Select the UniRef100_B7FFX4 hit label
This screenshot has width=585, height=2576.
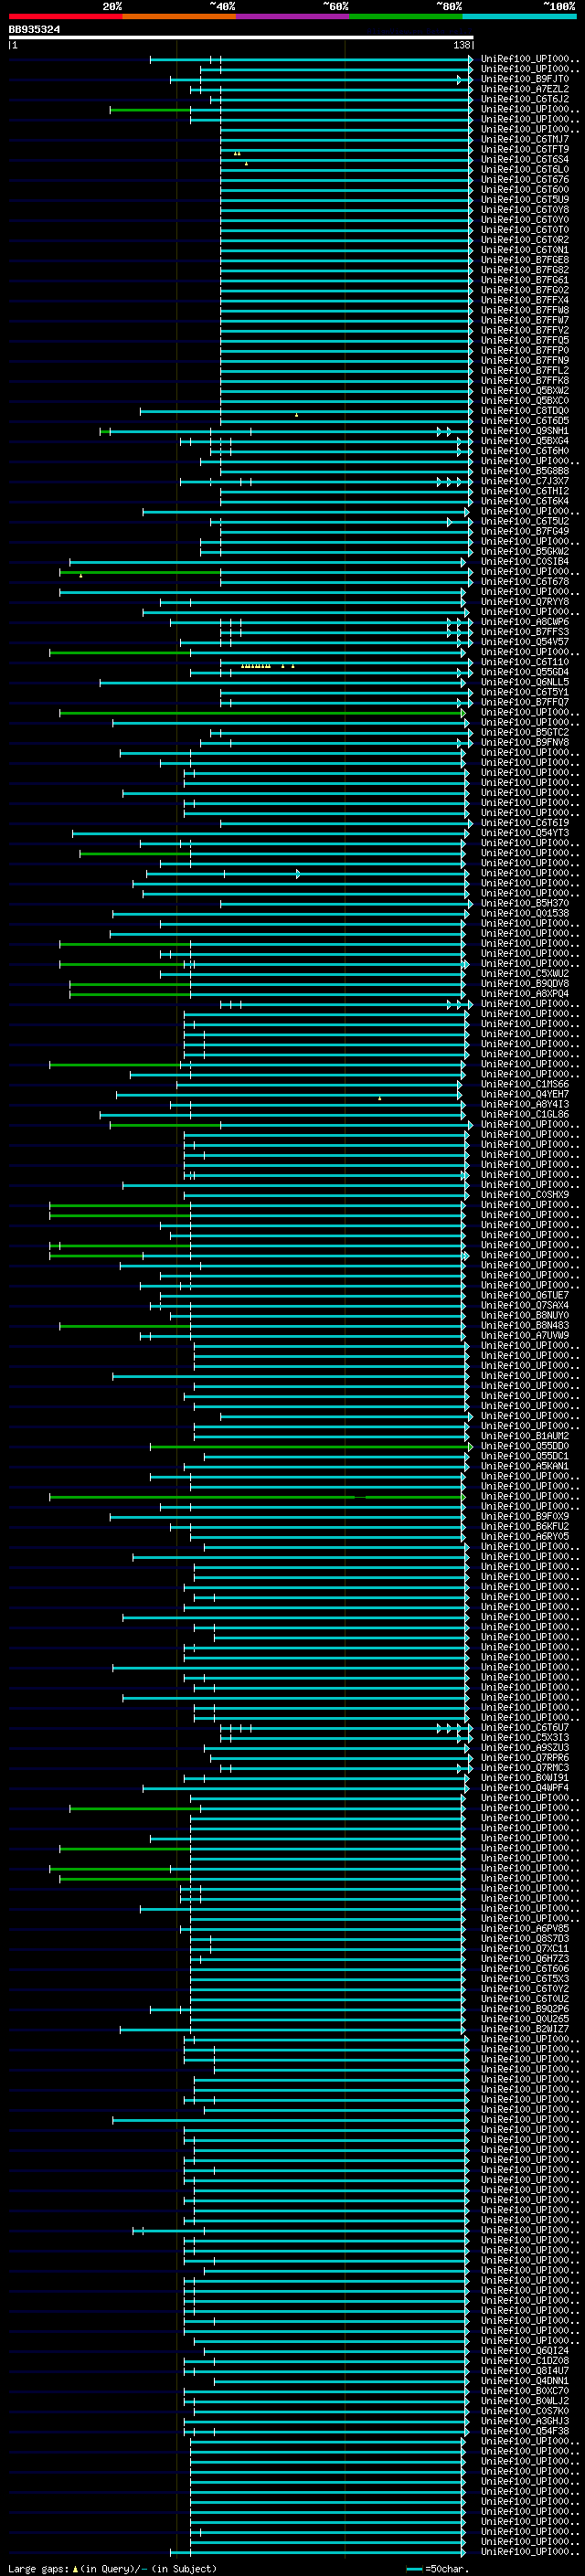coord(525,300)
